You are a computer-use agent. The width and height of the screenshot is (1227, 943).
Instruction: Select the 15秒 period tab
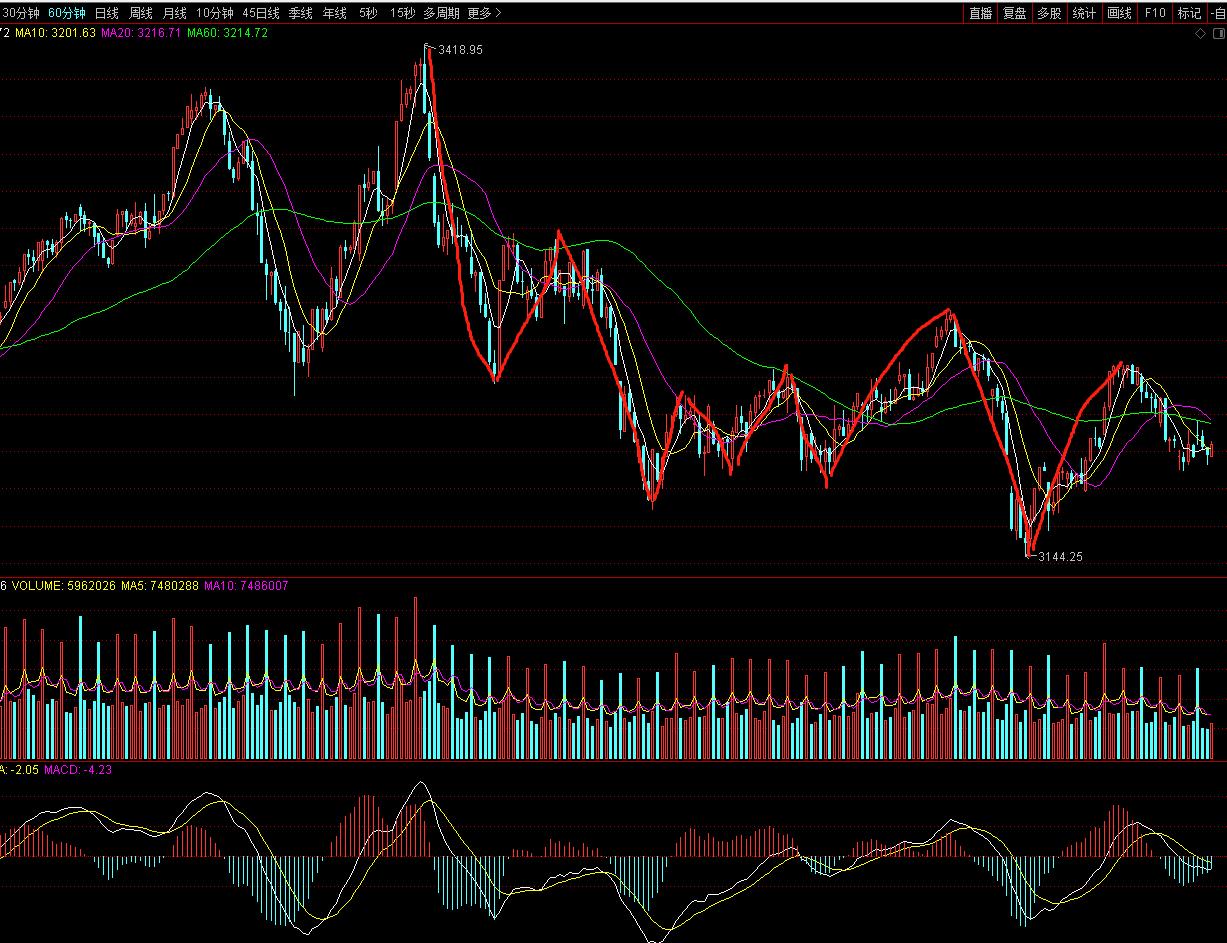click(402, 13)
